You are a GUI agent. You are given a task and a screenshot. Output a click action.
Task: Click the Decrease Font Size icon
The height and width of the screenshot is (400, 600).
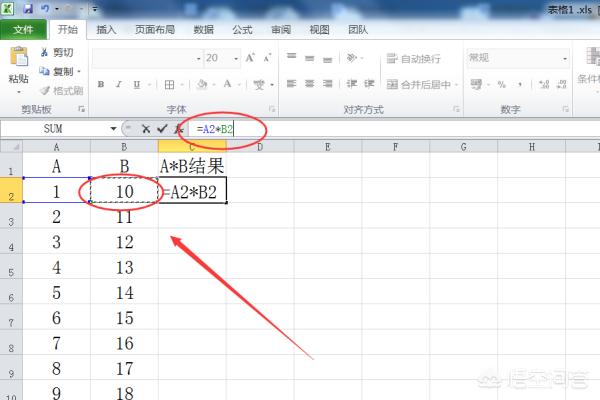pyautogui.click(x=267, y=58)
